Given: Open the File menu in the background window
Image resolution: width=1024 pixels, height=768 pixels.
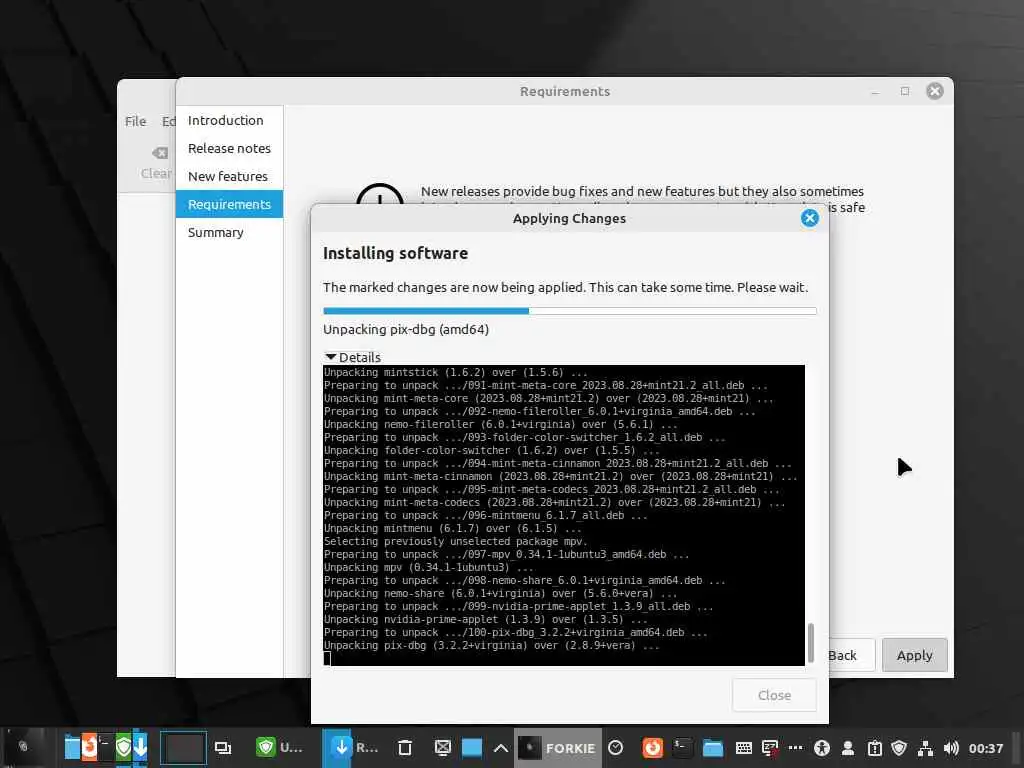Looking at the screenshot, I should 136,121.
